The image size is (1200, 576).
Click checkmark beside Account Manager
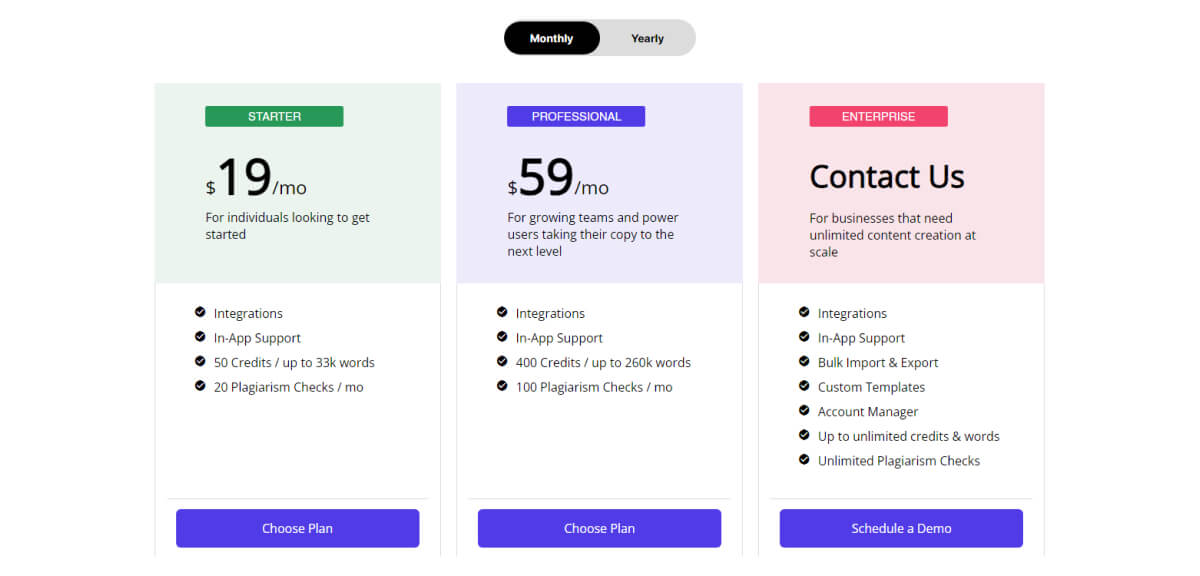(x=804, y=410)
